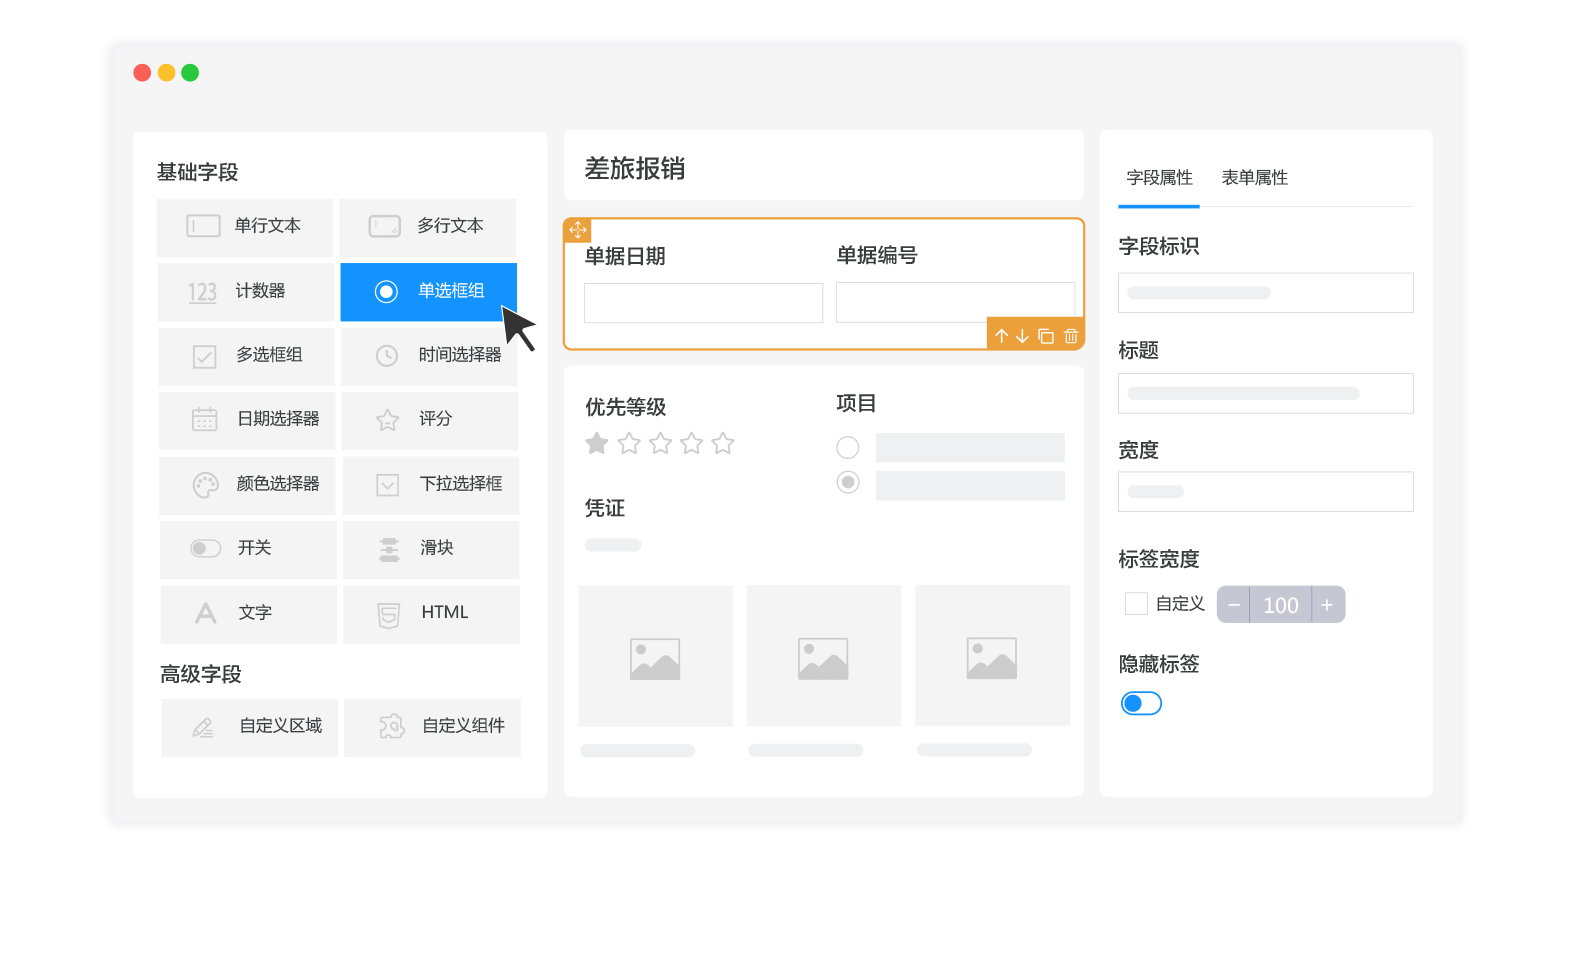Decrease label width with the minus button
The image size is (1572, 960).
point(1234,605)
